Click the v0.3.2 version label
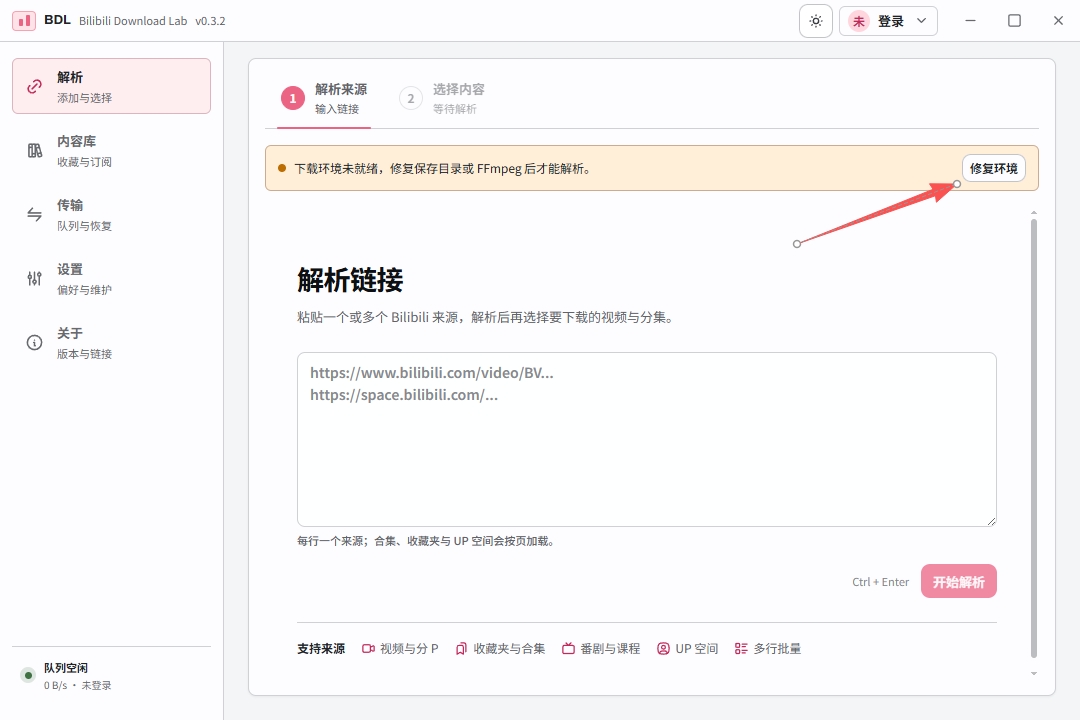Image resolution: width=1080 pixels, height=720 pixels. pos(210,21)
